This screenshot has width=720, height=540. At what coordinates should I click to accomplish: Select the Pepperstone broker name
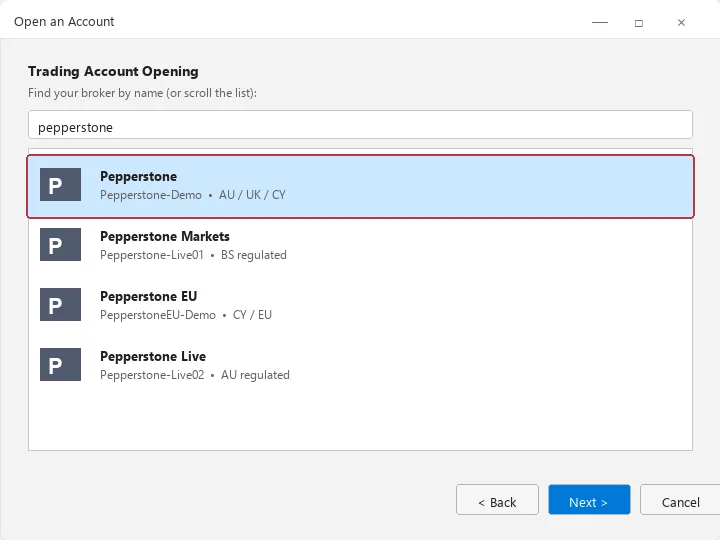[138, 176]
